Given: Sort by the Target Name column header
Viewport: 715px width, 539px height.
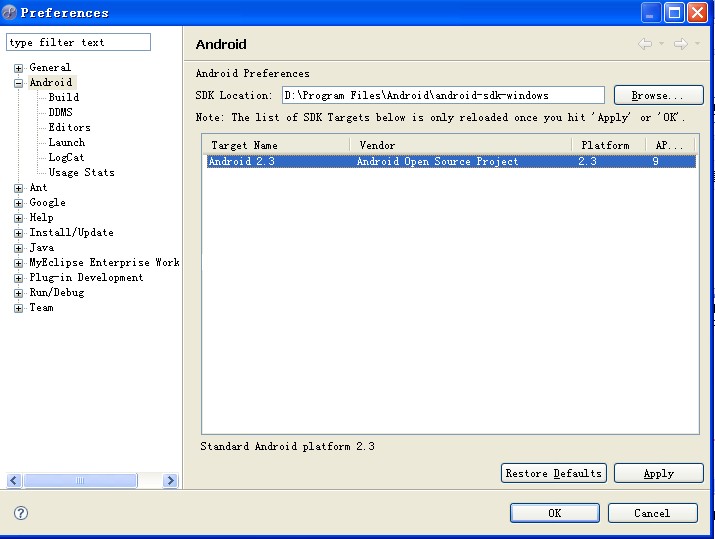Looking at the screenshot, I should click(x=276, y=145).
